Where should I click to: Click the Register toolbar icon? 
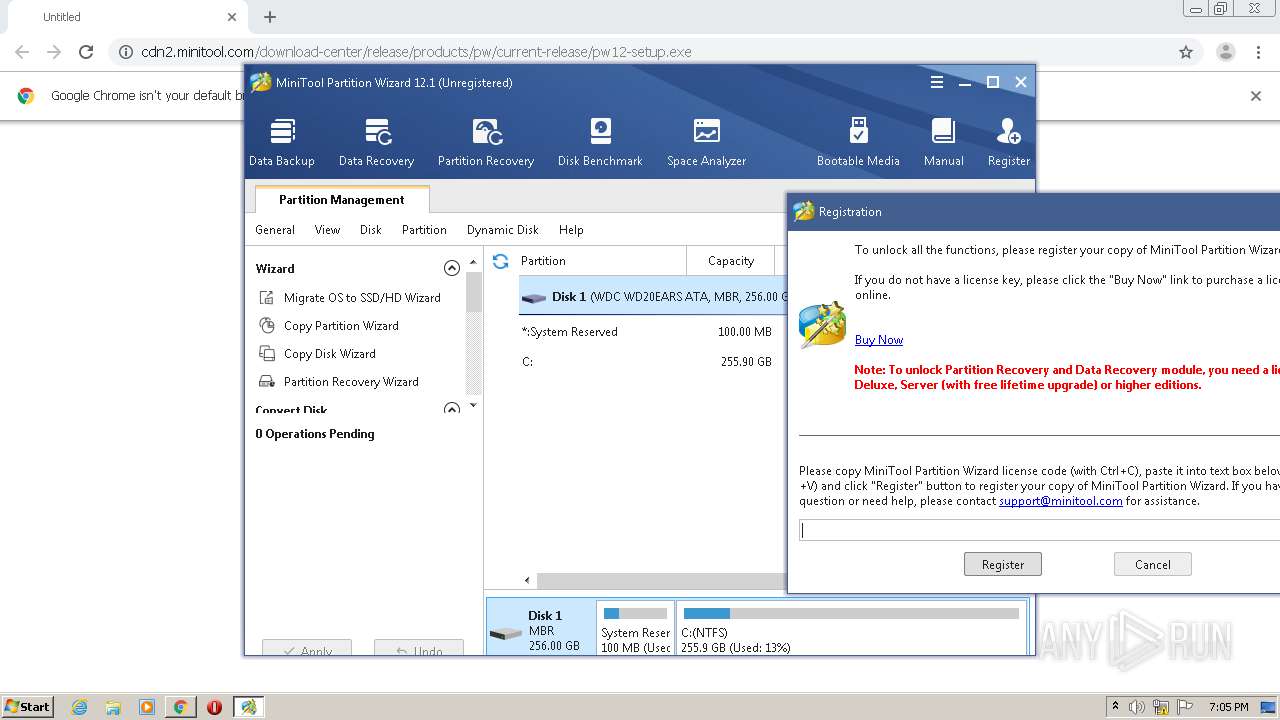coord(1008,142)
